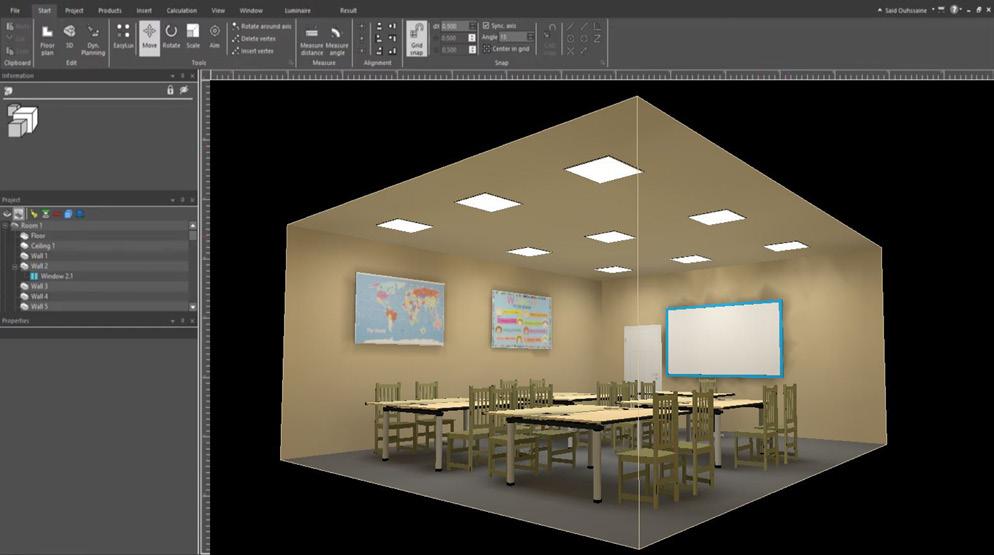Select Wall 1 in project tree
Screen dimensions: 994x555
[x=39, y=256]
